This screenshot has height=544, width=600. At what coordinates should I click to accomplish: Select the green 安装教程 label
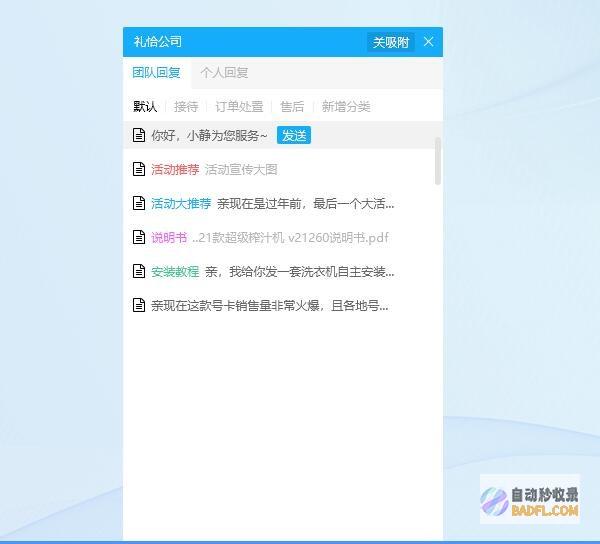point(175,272)
